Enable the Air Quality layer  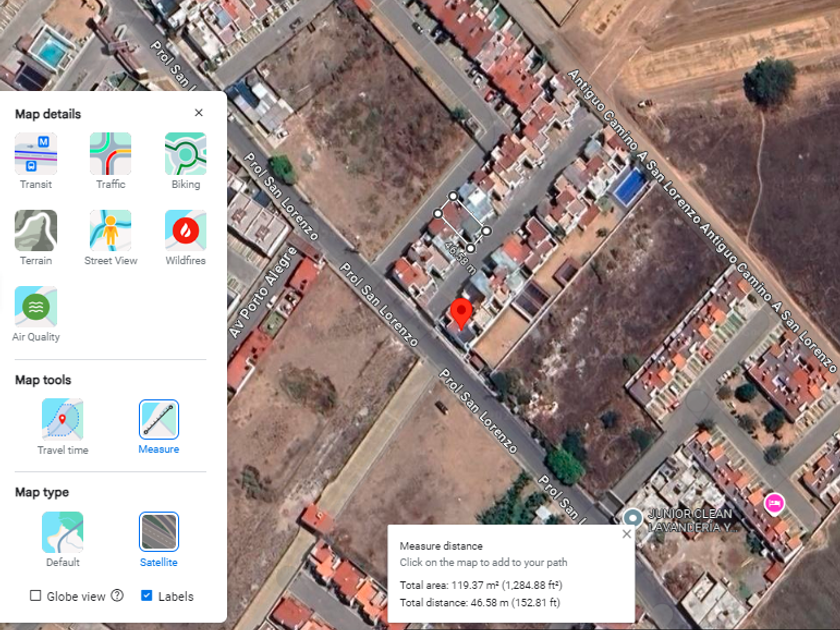[36, 306]
